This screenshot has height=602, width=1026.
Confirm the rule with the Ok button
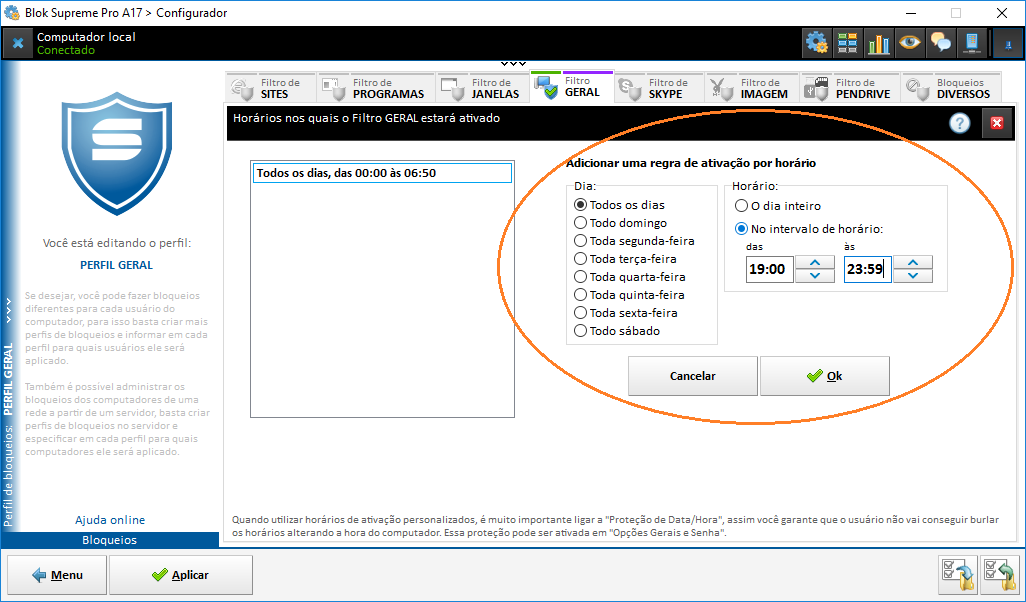point(825,376)
